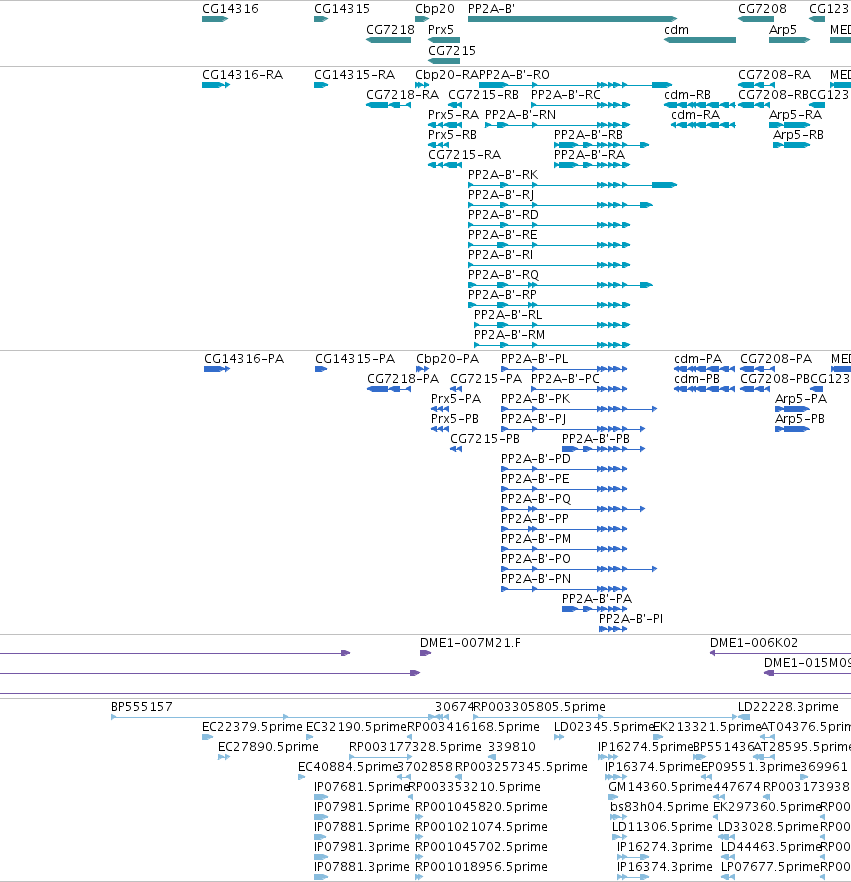Image resolution: width=851 pixels, height=882 pixels.
Task: Click the long PP2A-B' gene bar
Action: coord(572,19)
